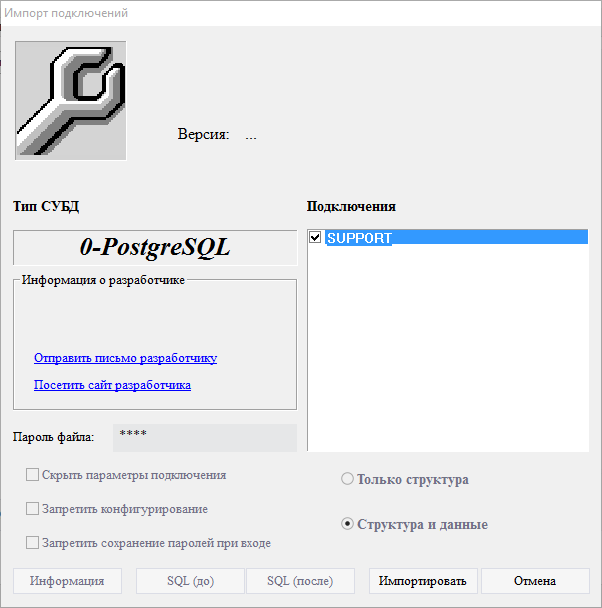The width and height of the screenshot is (602, 608).
Task: Select 'Только структура' radio option
Action: [x=347, y=479]
